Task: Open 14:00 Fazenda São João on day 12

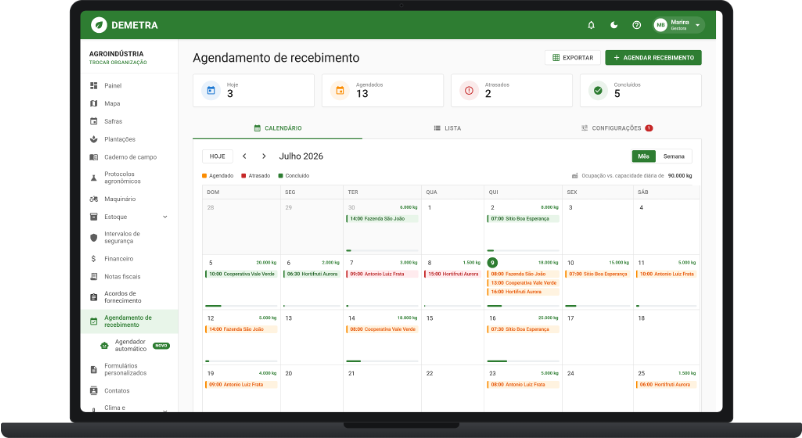Action: coord(241,329)
